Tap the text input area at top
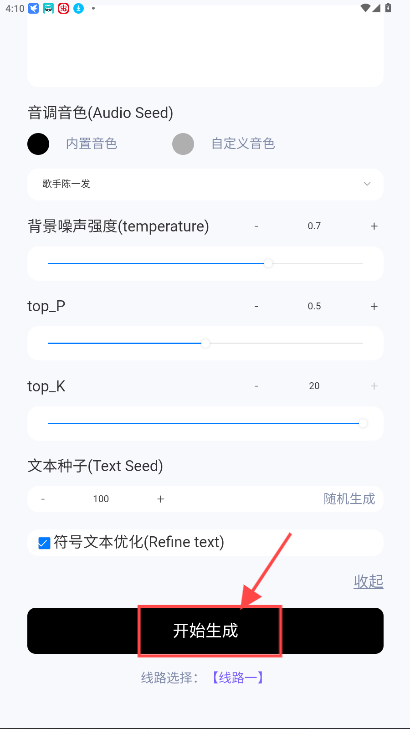410x729 pixels. [205, 46]
